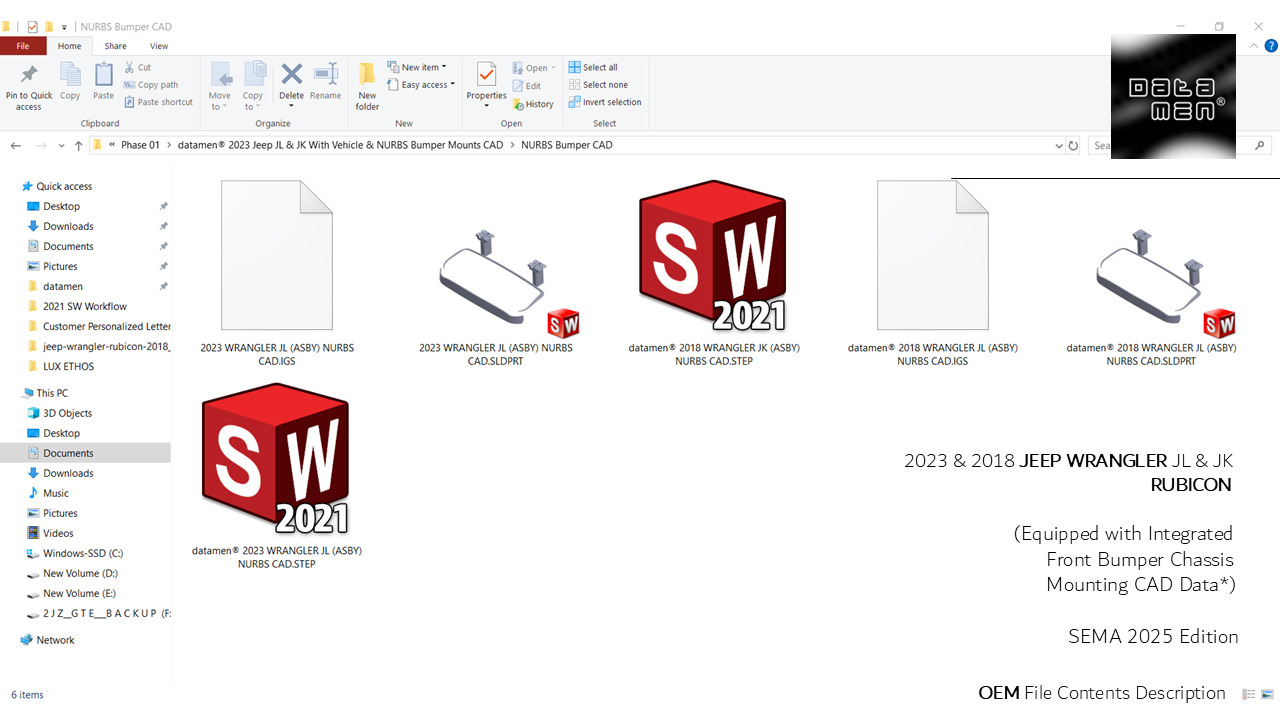Click the Pin to Quick access icon
The image size is (1280, 720).
[29, 76]
